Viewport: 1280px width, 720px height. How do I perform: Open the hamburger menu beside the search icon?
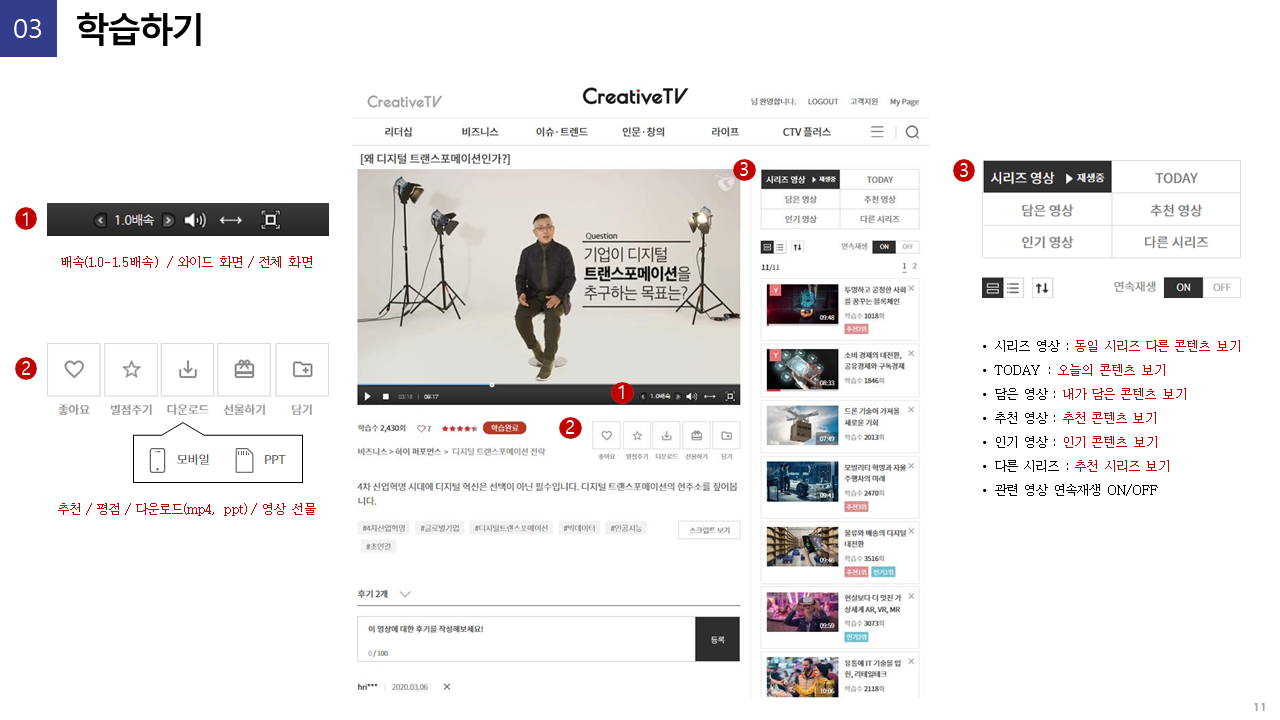(x=877, y=132)
